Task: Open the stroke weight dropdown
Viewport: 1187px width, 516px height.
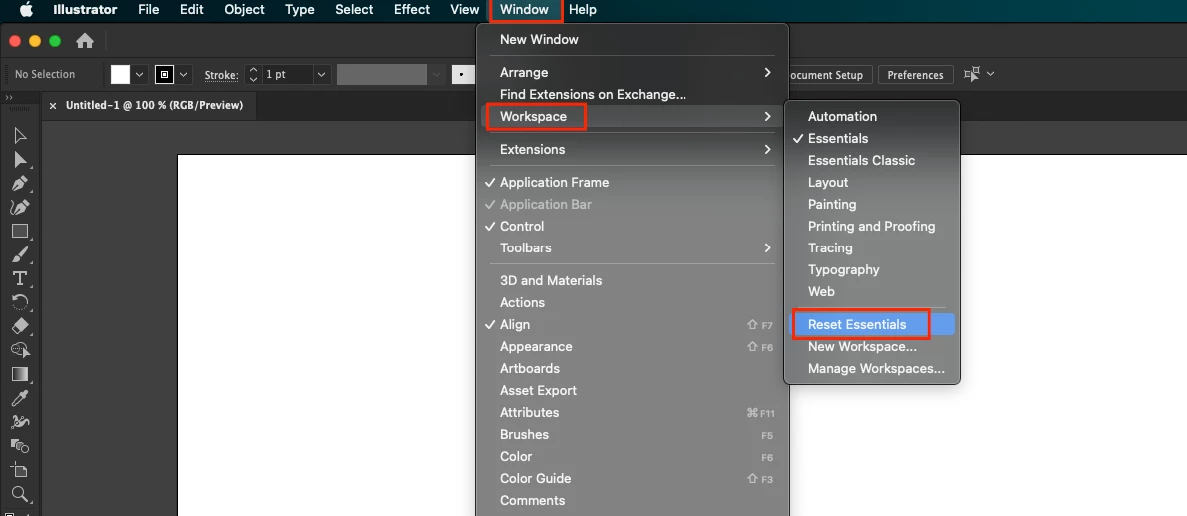Action: [322, 74]
